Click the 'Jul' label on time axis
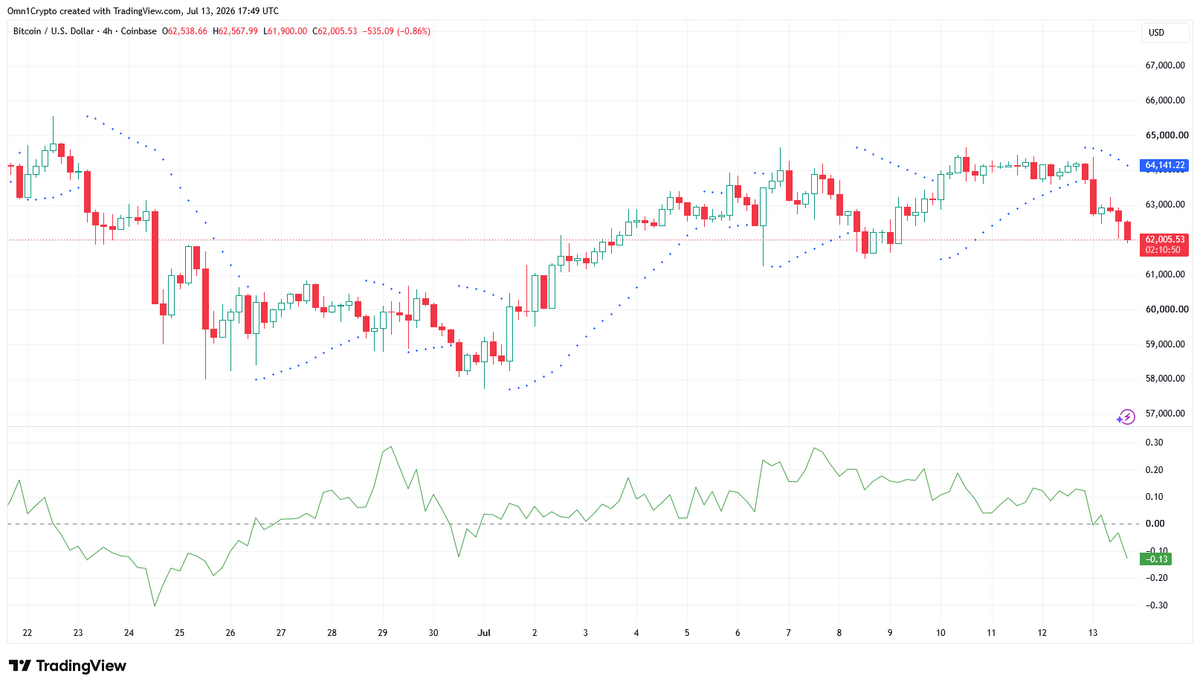The image size is (1200, 688). point(484,633)
